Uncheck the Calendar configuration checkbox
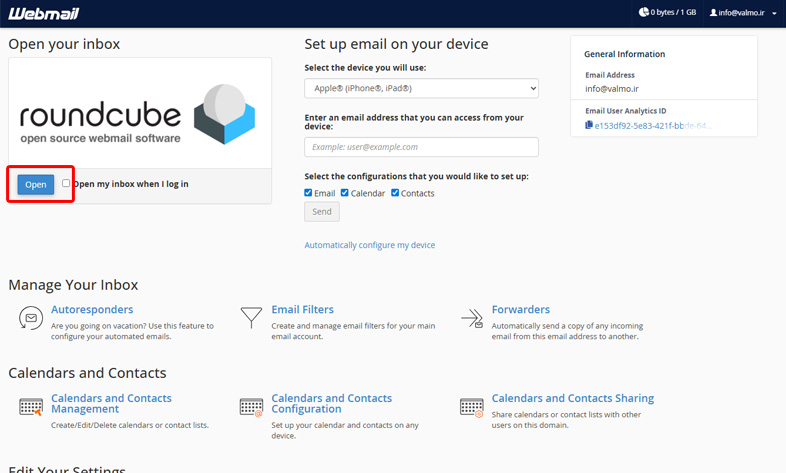Image resolution: width=786 pixels, height=473 pixels. pos(345,193)
